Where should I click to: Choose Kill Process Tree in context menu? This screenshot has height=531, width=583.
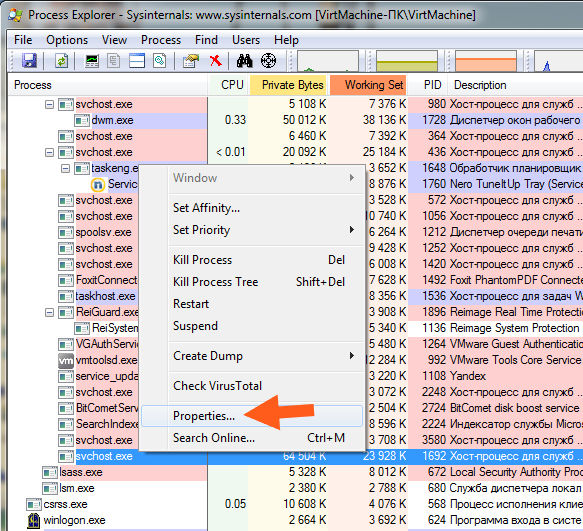252,282
